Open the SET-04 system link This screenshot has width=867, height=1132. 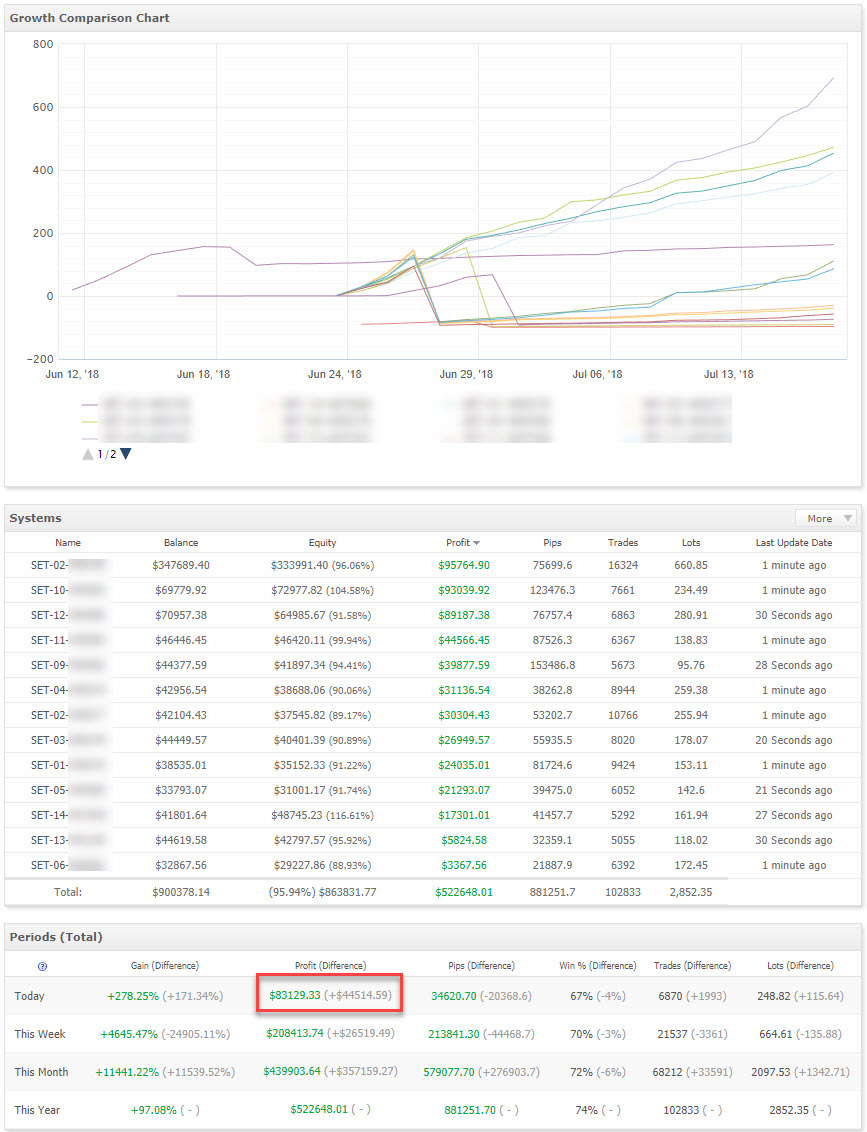[69, 690]
